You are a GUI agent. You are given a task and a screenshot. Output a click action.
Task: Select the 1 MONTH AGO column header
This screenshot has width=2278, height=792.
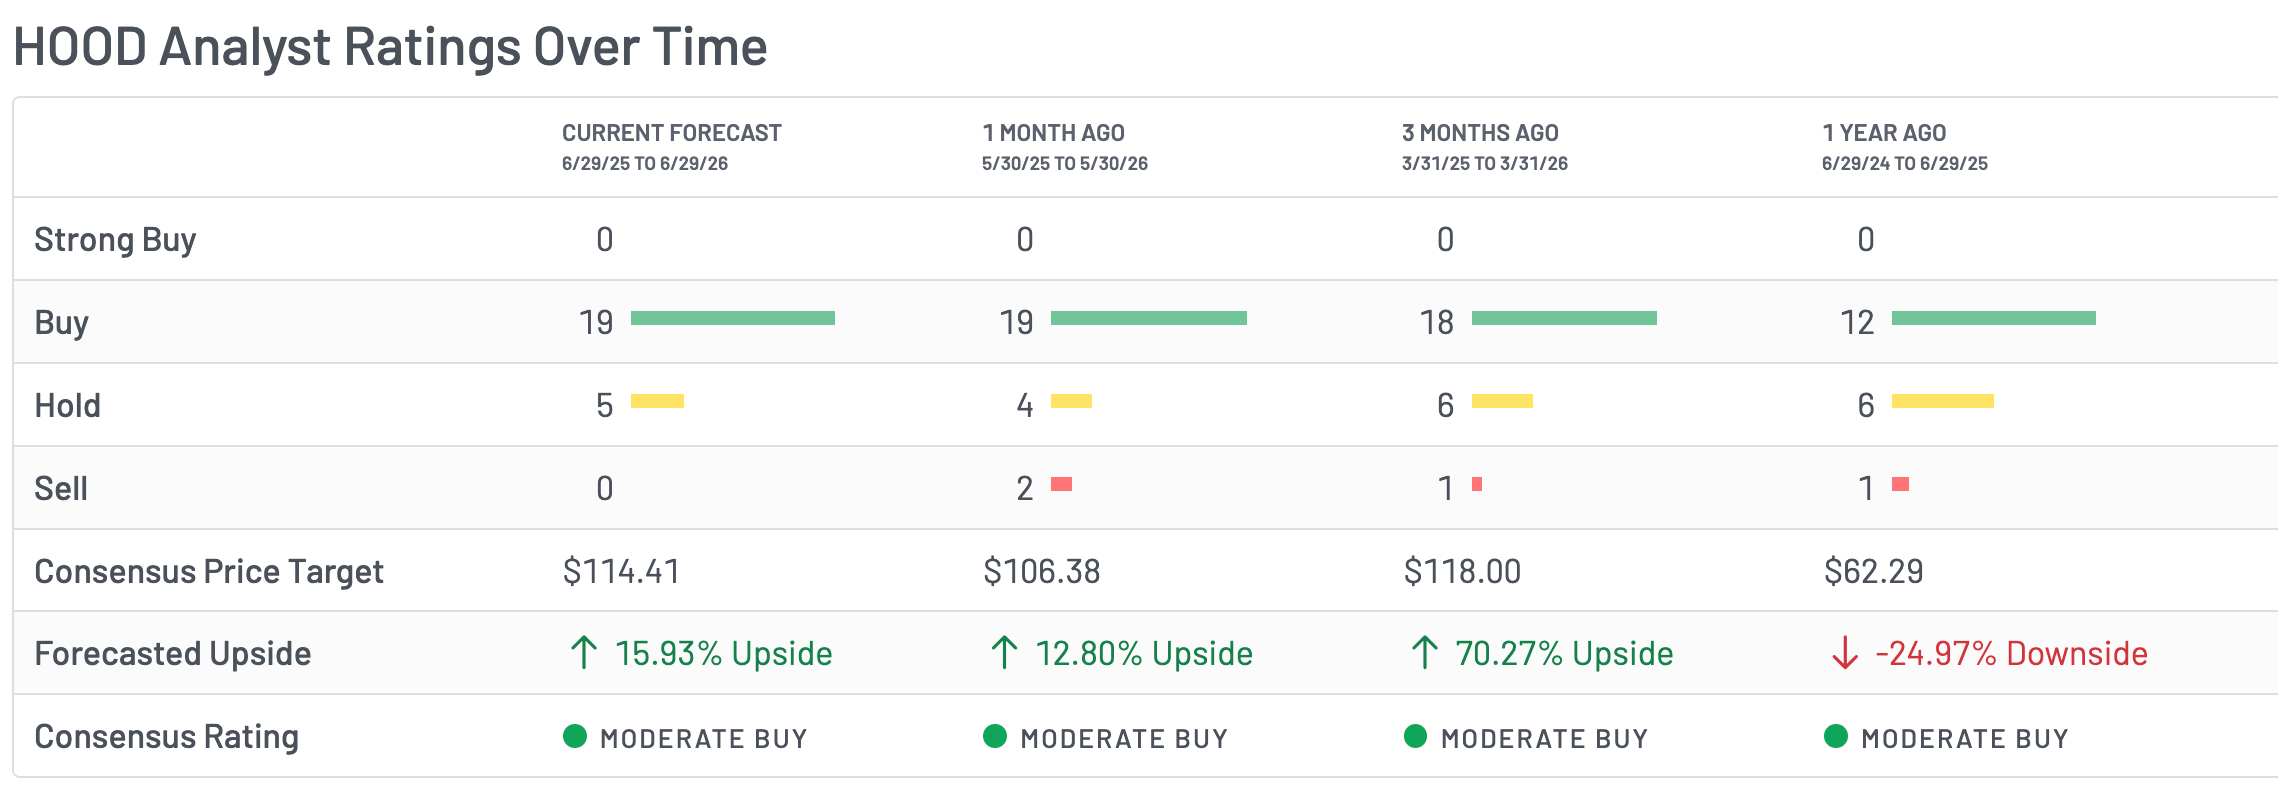(1053, 133)
